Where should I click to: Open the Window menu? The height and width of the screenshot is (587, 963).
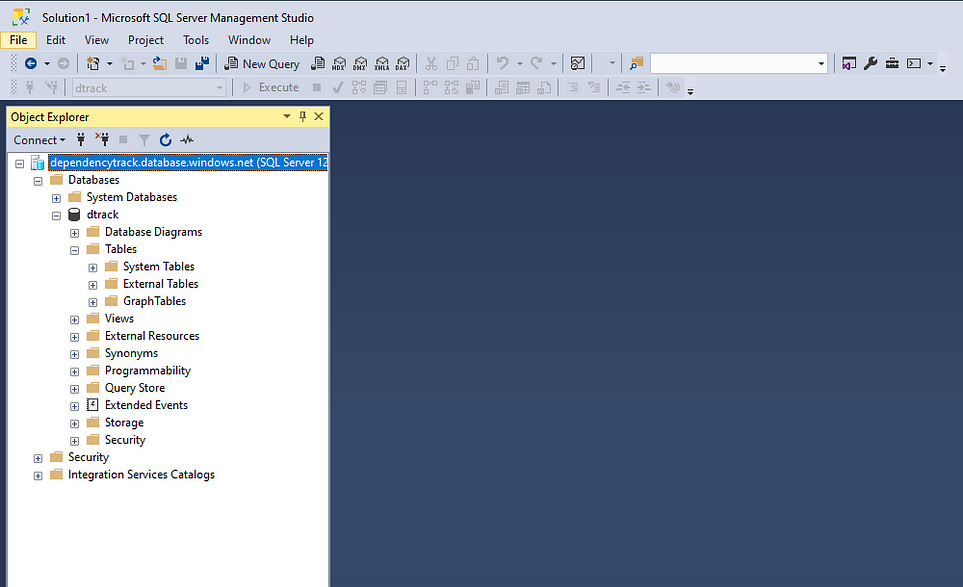tap(249, 40)
